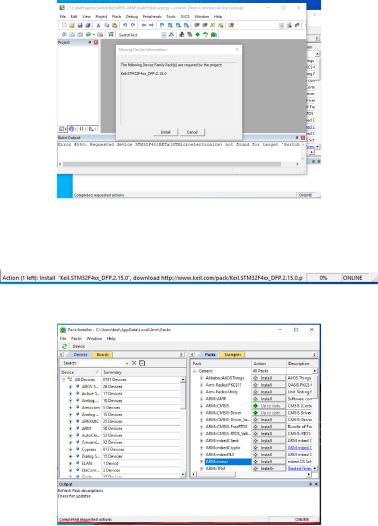Viewport: 378px width, 526px height.
Task: Click the Options for Target wand icon
Action: click(x=171, y=35)
